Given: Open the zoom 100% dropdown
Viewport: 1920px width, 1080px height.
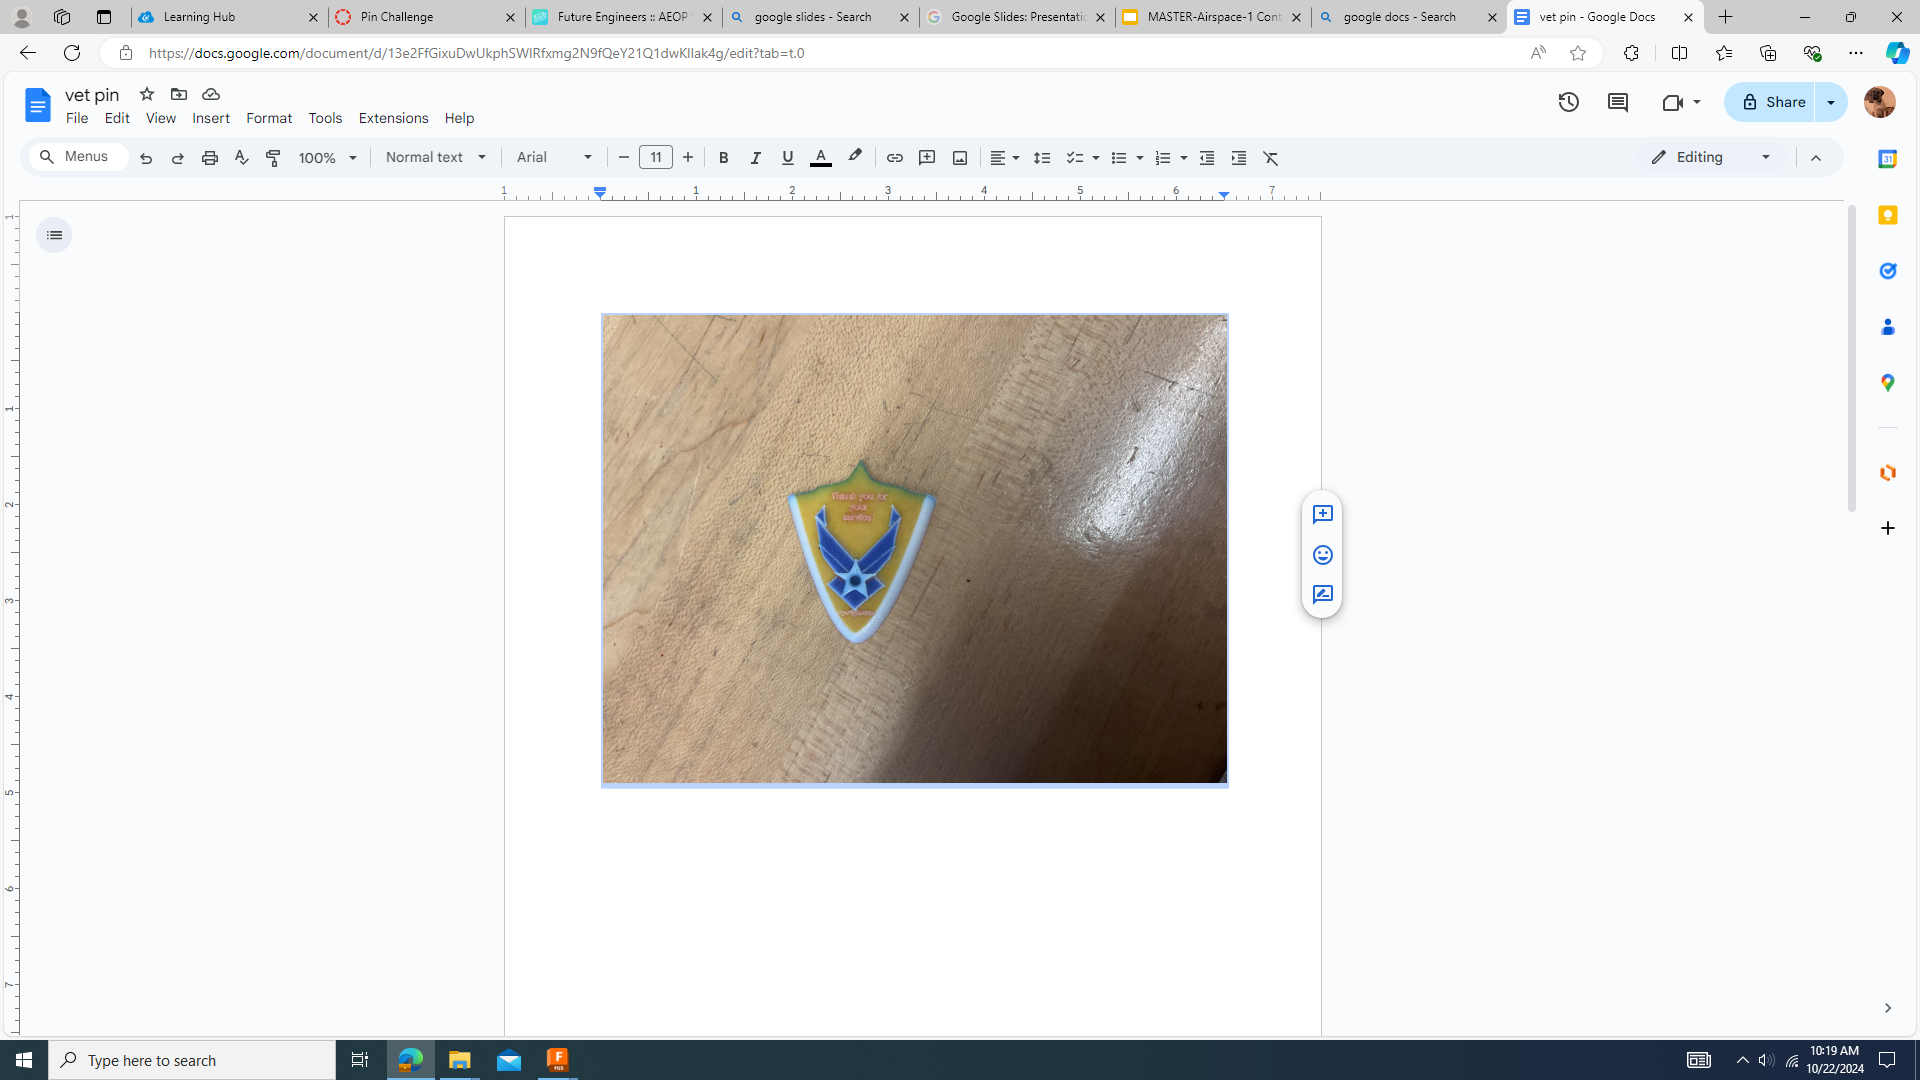Looking at the screenshot, I should (x=328, y=158).
